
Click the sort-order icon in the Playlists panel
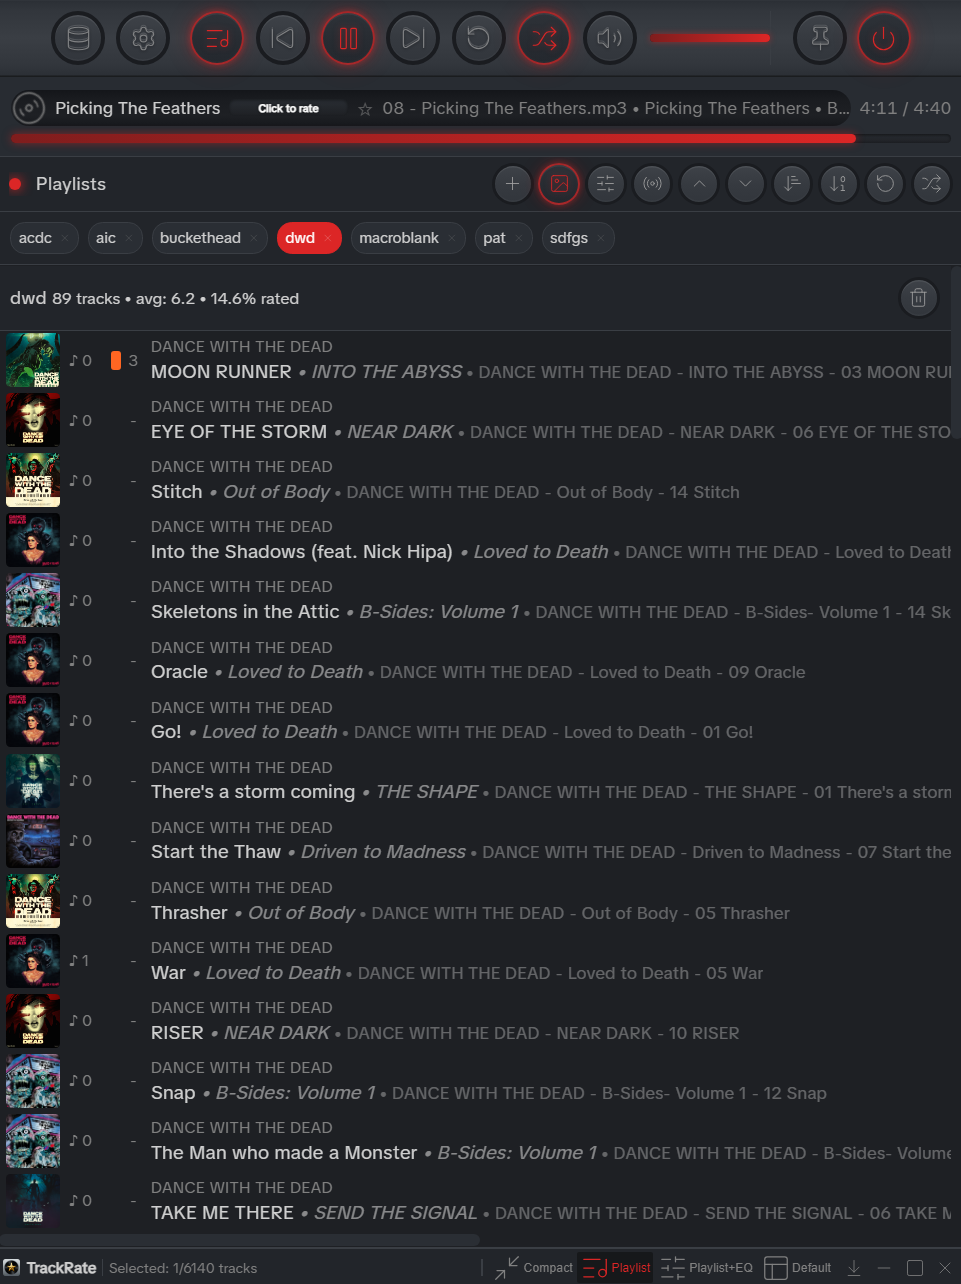pos(791,184)
